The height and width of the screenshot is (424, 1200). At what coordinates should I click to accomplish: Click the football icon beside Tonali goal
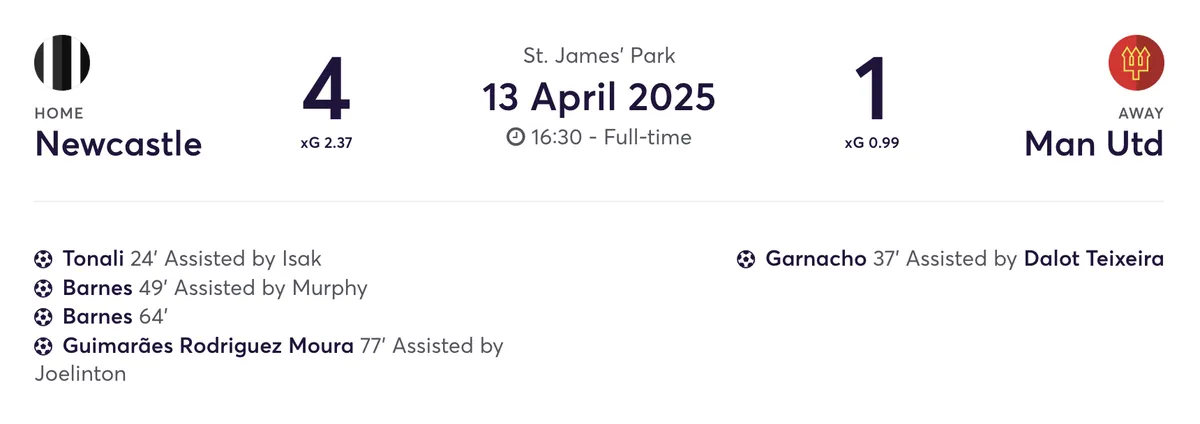43,259
